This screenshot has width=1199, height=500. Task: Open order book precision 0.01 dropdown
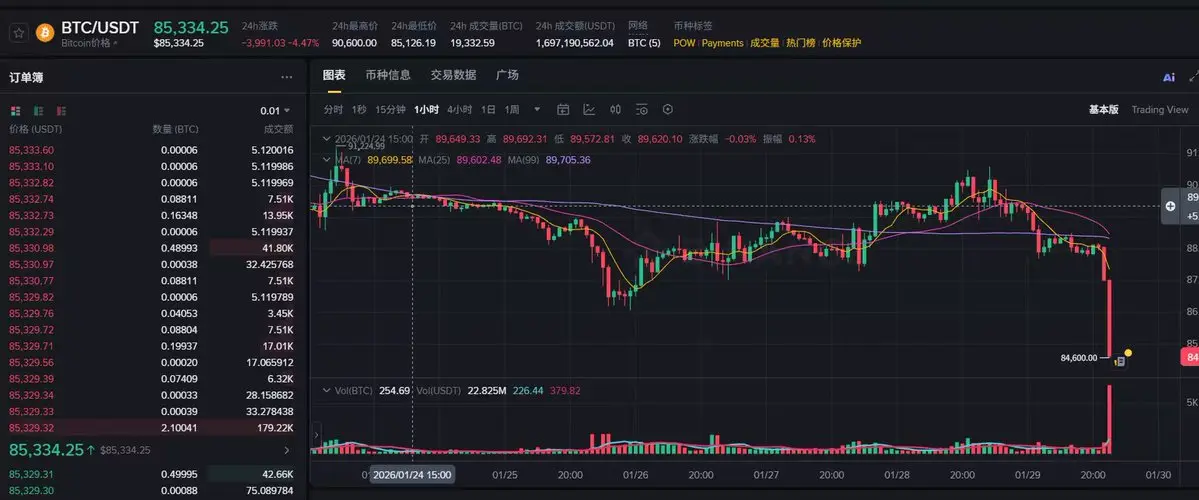pos(275,111)
